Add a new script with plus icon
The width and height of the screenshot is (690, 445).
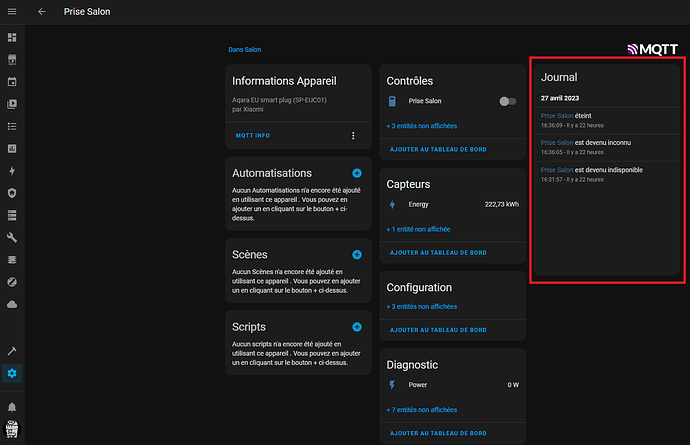[357, 327]
